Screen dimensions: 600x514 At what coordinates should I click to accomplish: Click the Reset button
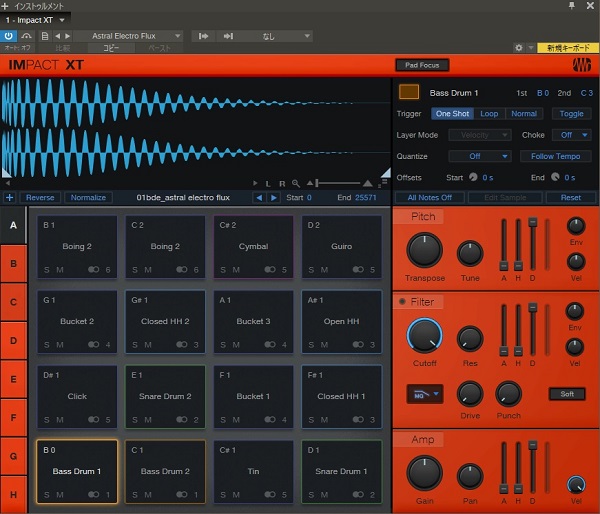pos(571,197)
